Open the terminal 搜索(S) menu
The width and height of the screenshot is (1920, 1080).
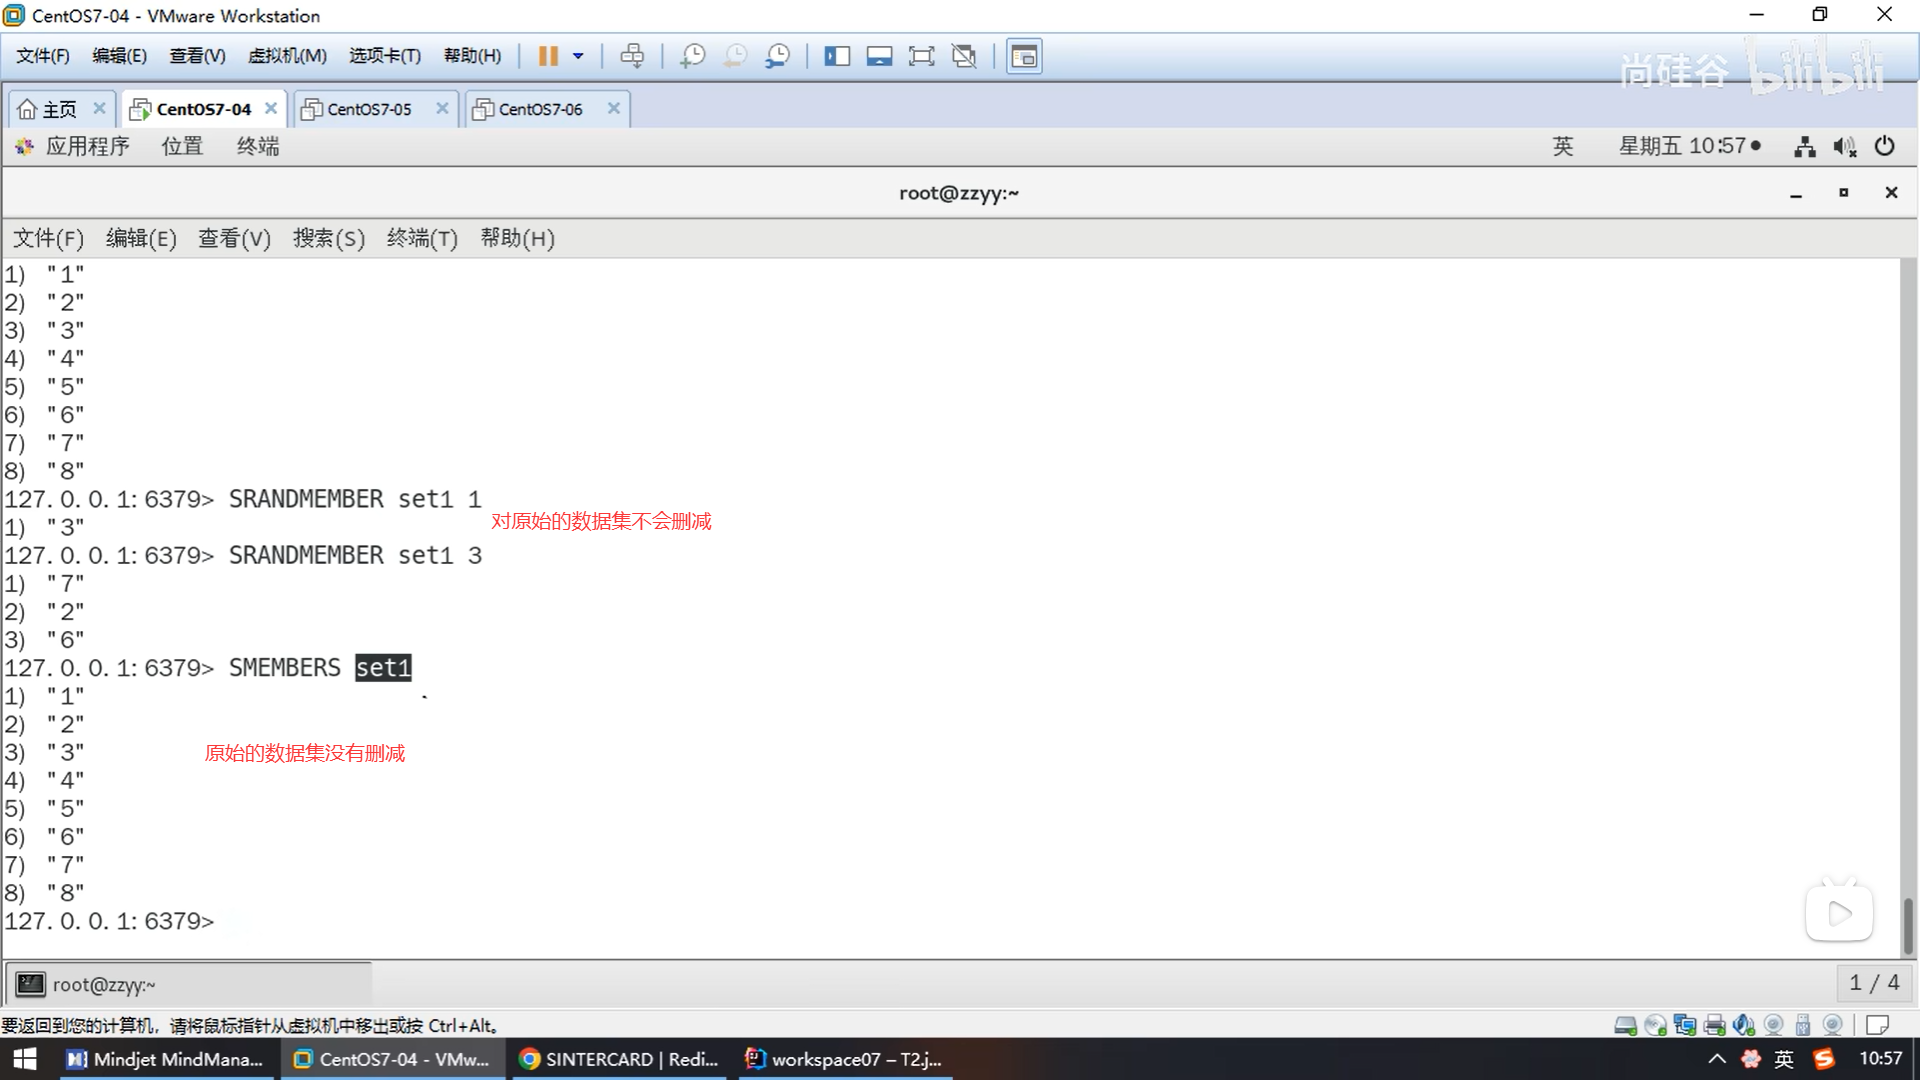[x=328, y=238]
